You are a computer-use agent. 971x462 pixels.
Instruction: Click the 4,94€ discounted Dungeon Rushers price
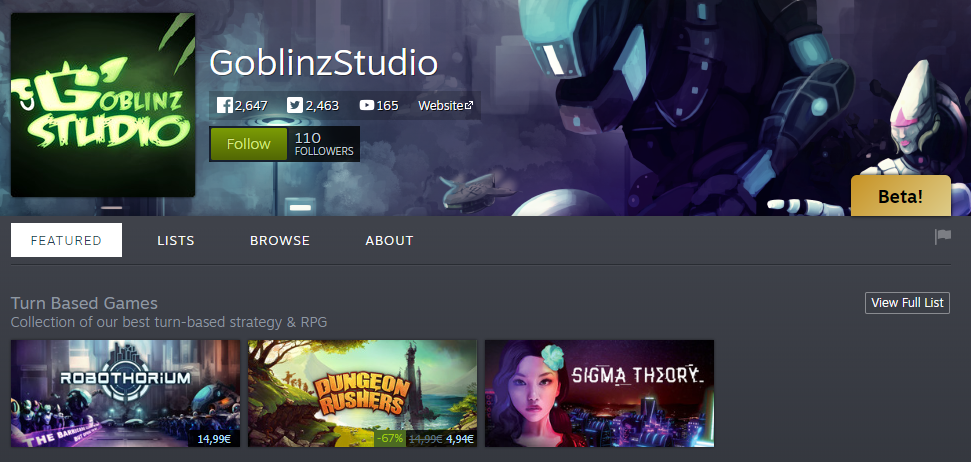(x=460, y=439)
